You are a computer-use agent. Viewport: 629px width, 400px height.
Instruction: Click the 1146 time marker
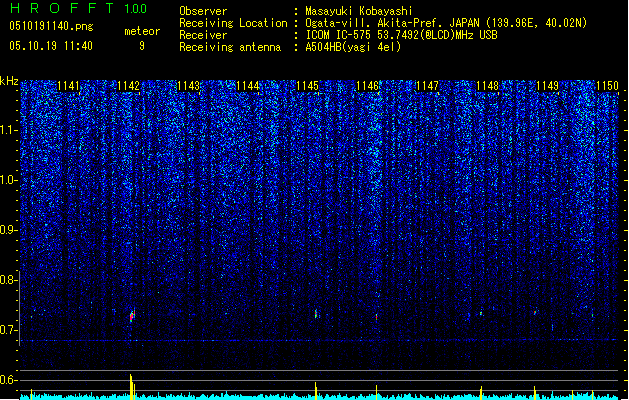tap(368, 86)
